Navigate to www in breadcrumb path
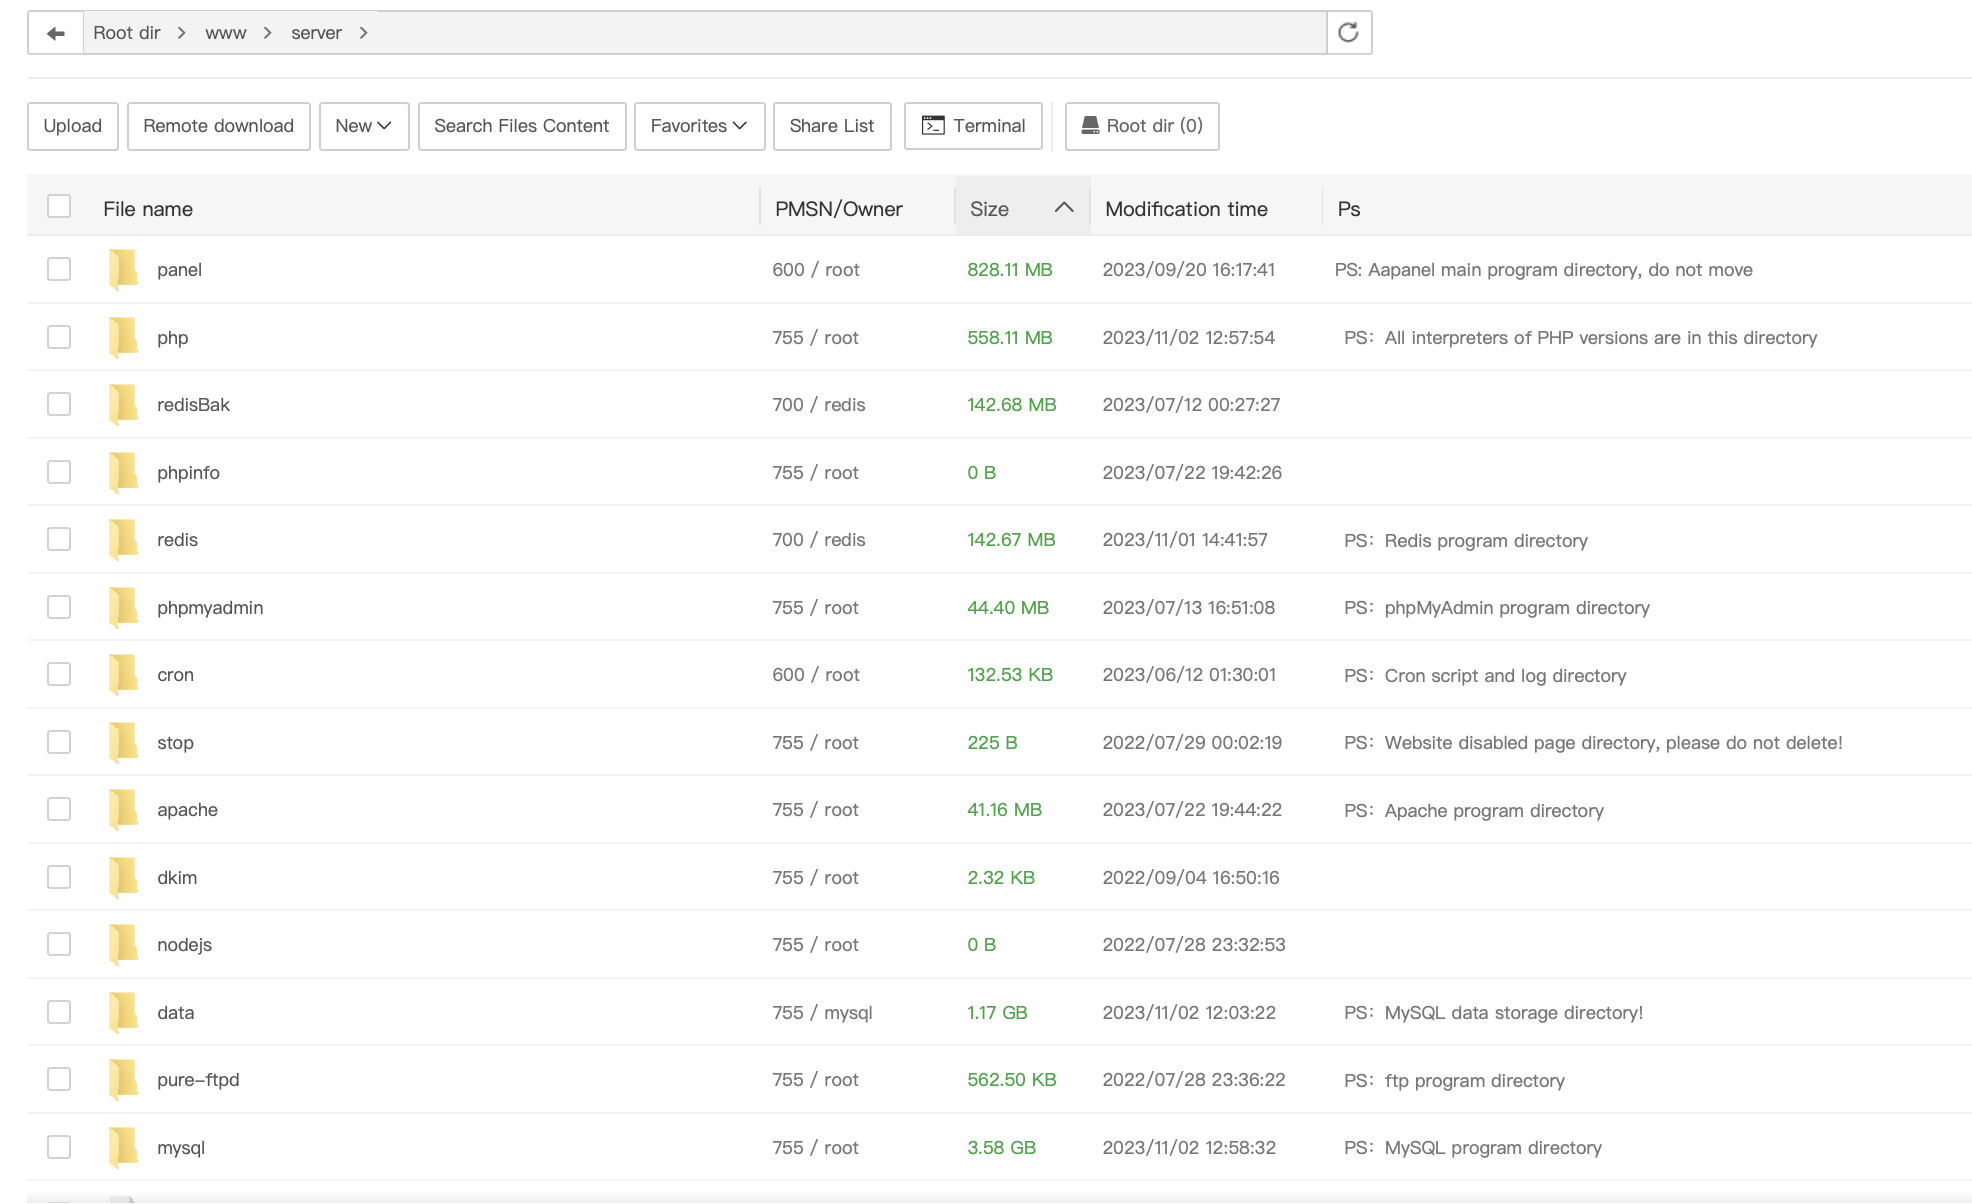1972x1204 pixels. click(x=225, y=33)
